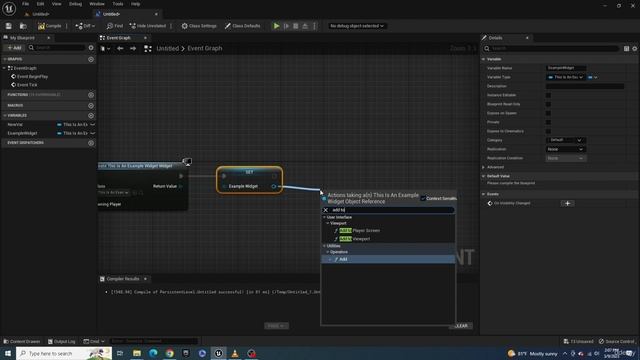Click the Stop simulation button
The height and width of the screenshot is (360, 640).
pos(296,26)
